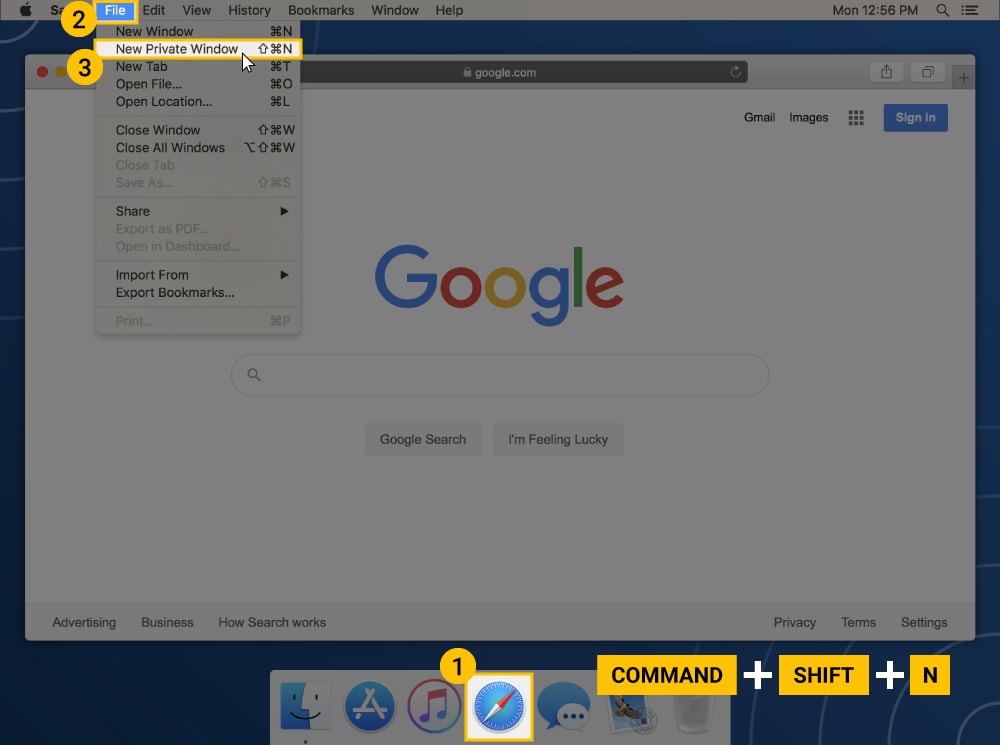The image size is (1000, 745).
Task: Select Open File… menu item
Action: [198, 84]
